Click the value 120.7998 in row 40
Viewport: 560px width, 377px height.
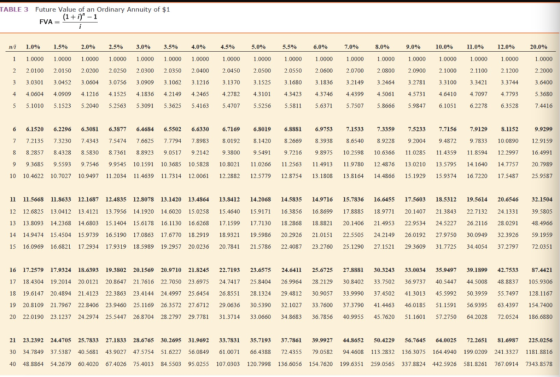click(x=259, y=364)
